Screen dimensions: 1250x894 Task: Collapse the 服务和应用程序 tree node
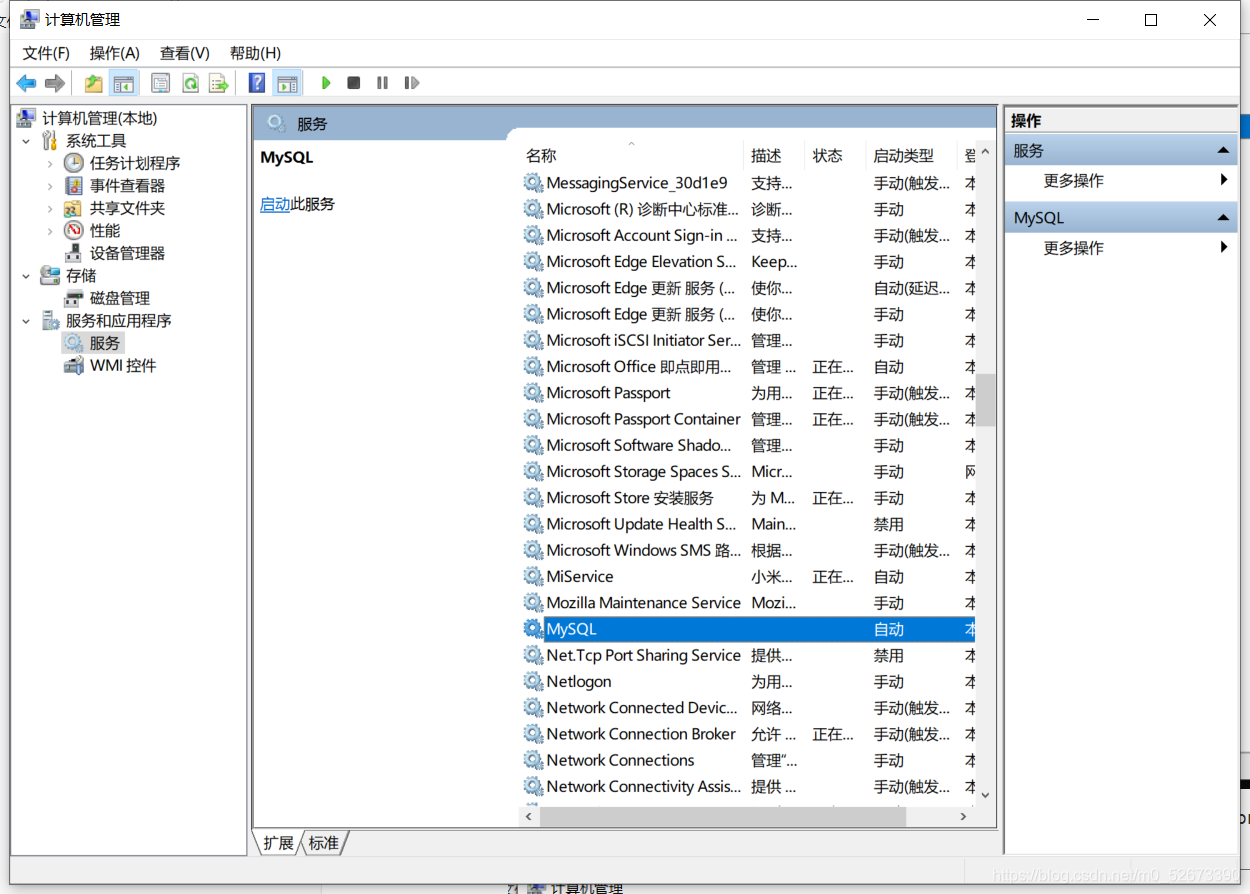tap(26, 321)
